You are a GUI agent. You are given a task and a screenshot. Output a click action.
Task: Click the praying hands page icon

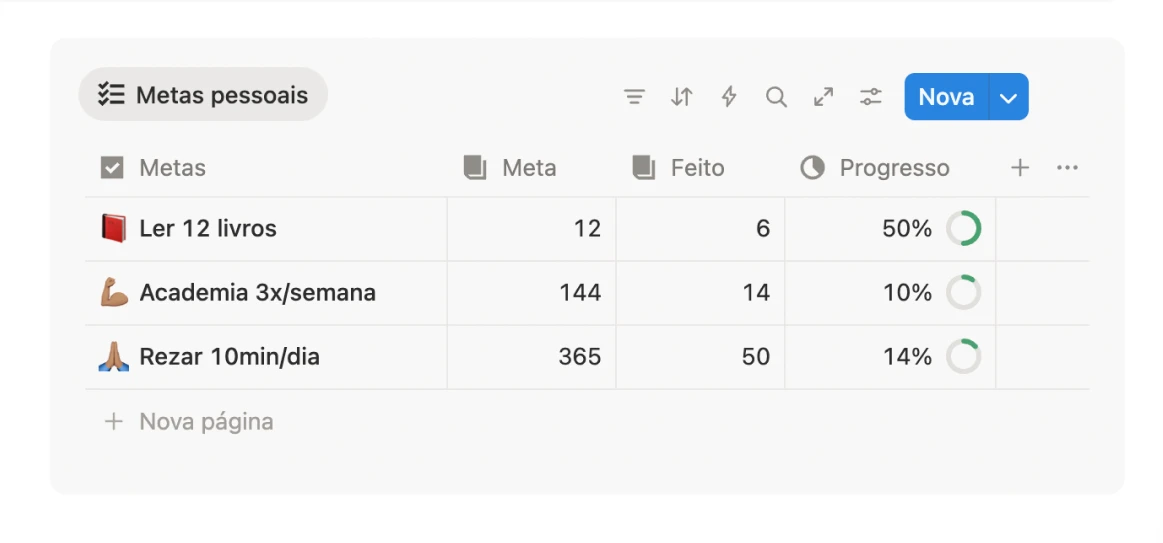pos(114,357)
